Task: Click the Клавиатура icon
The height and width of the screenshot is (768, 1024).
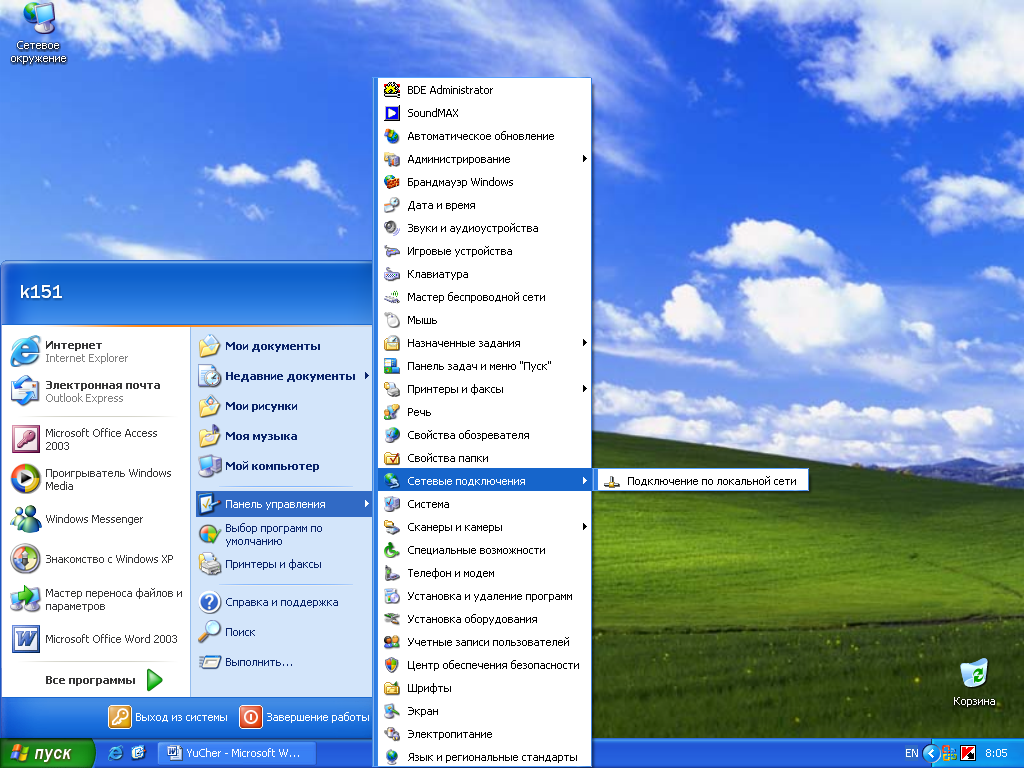Action: [392, 274]
